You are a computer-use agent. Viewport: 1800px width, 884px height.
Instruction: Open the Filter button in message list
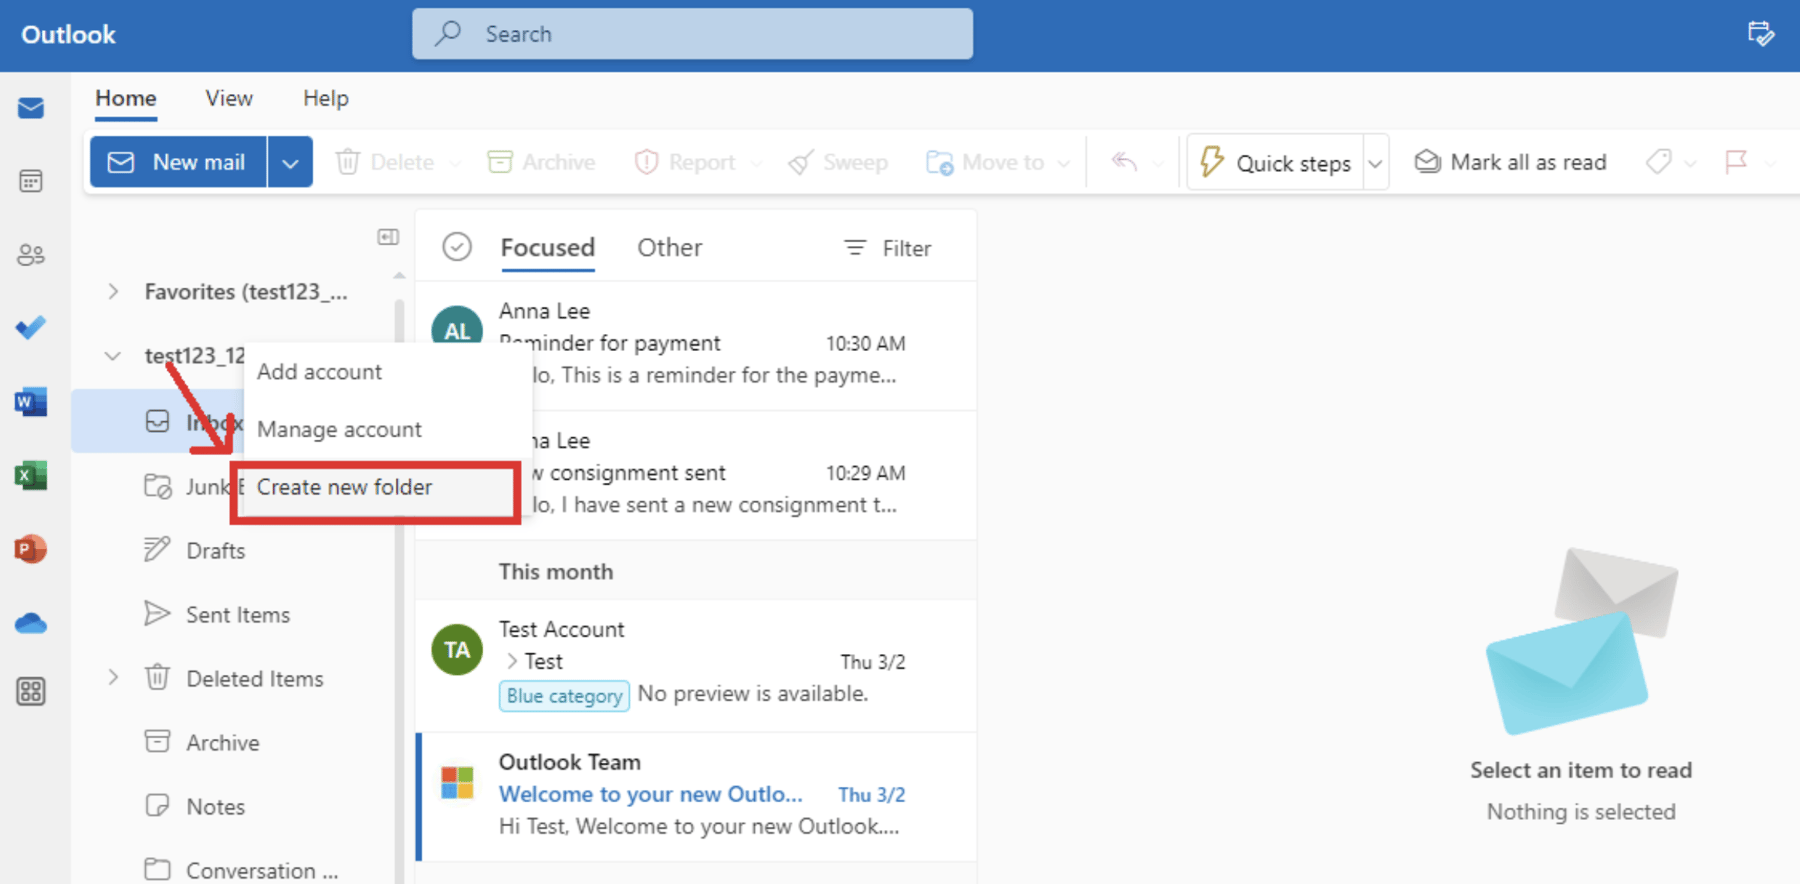coord(888,248)
